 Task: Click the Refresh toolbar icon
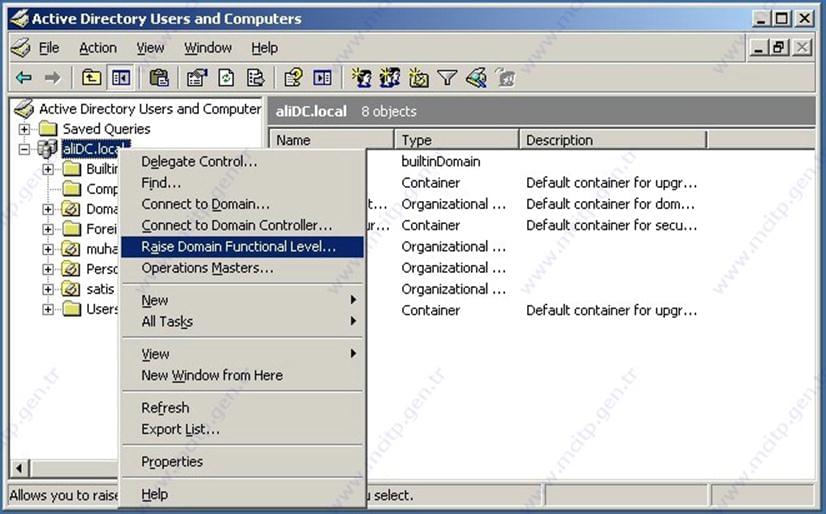[x=227, y=78]
